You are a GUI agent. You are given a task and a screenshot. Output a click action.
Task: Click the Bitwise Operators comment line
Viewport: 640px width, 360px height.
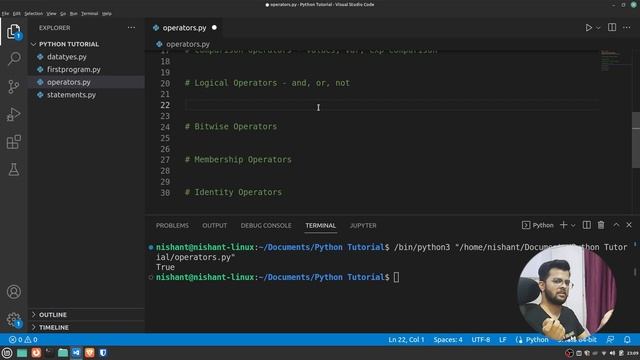(x=231, y=127)
